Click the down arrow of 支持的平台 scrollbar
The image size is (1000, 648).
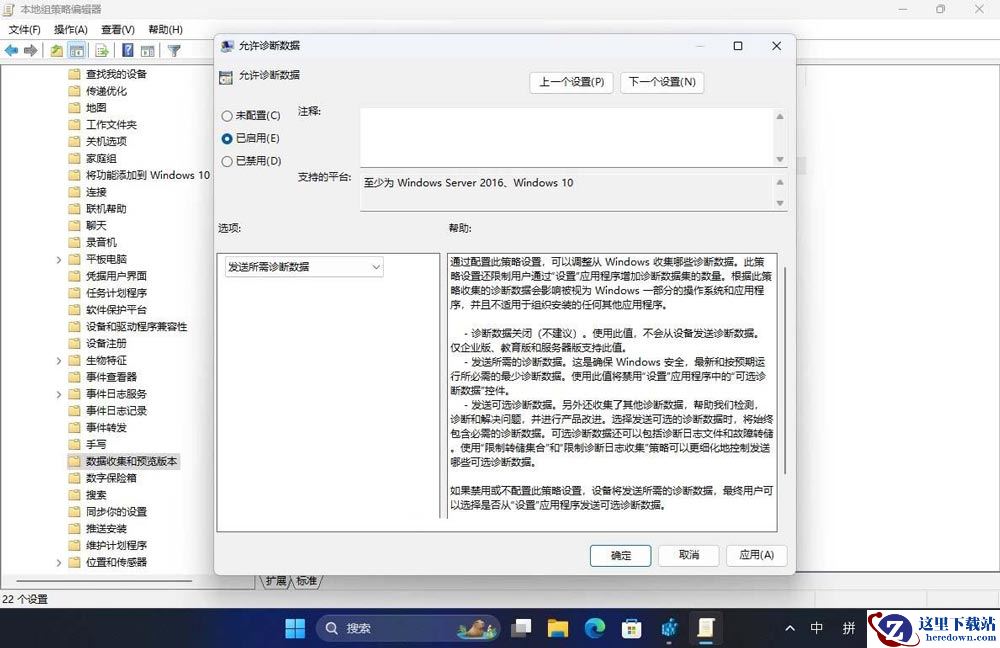coord(779,203)
